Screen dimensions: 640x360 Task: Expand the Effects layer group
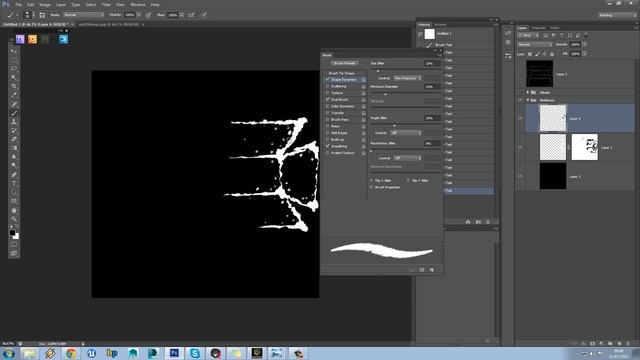coord(528,92)
